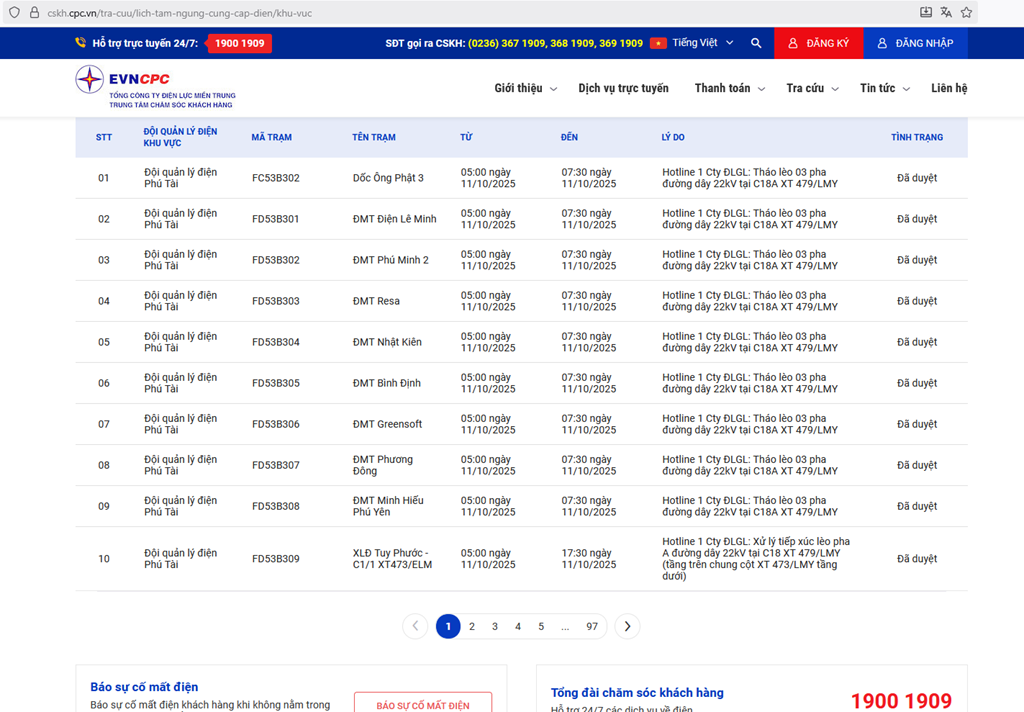
Task: Open Dịch vụ trực tuyến menu item
Action: point(623,88)
